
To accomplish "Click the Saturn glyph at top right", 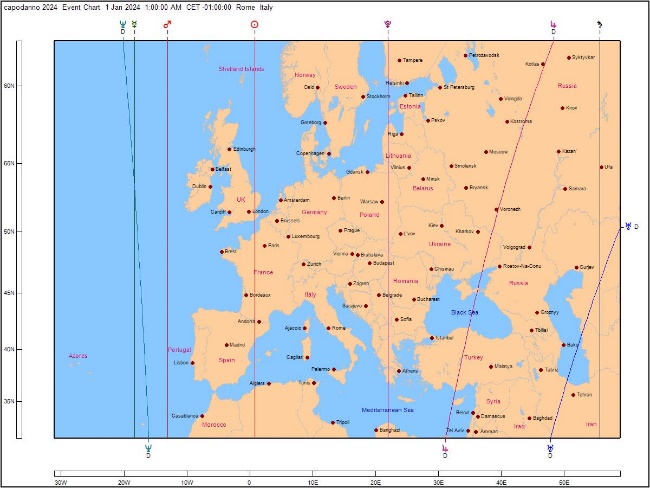I will click(600, 24).
